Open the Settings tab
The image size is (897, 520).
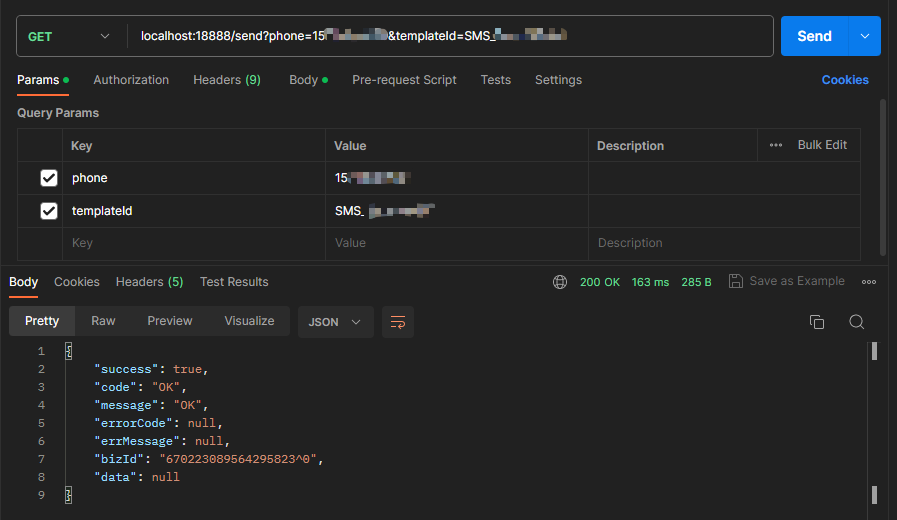tap(558, 80)
